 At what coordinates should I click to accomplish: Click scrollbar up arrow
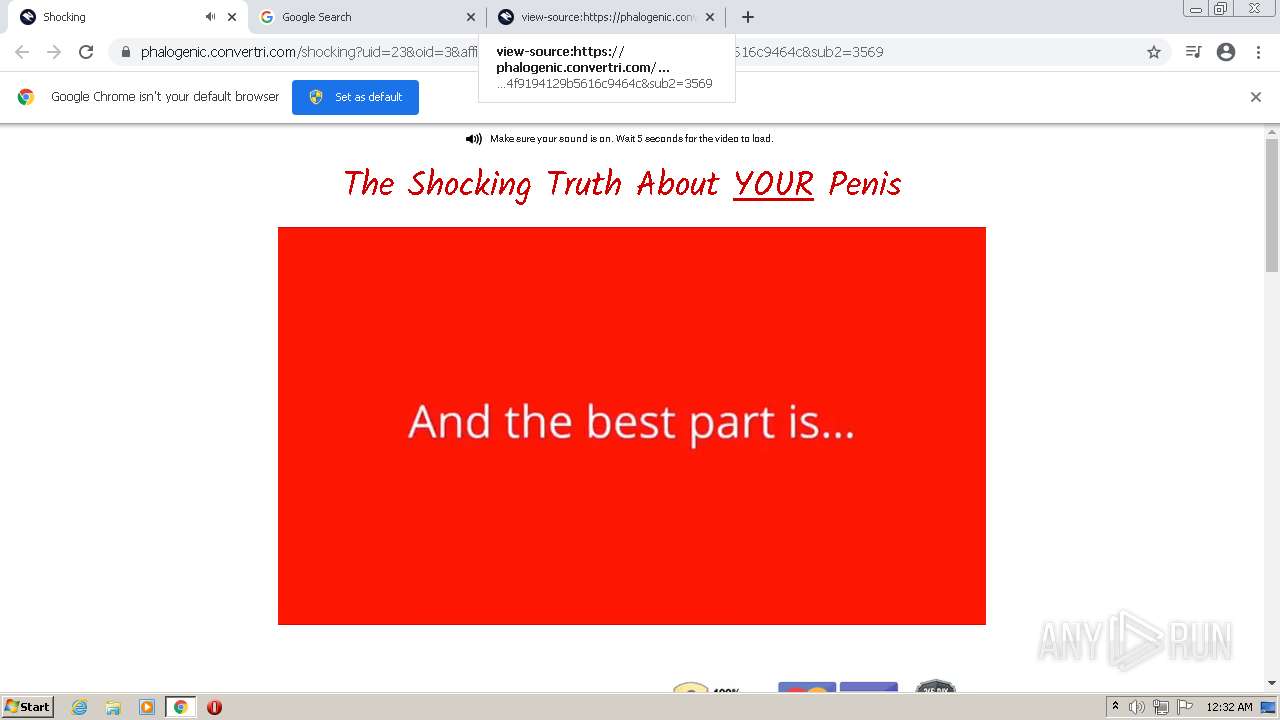(1272, 131)
